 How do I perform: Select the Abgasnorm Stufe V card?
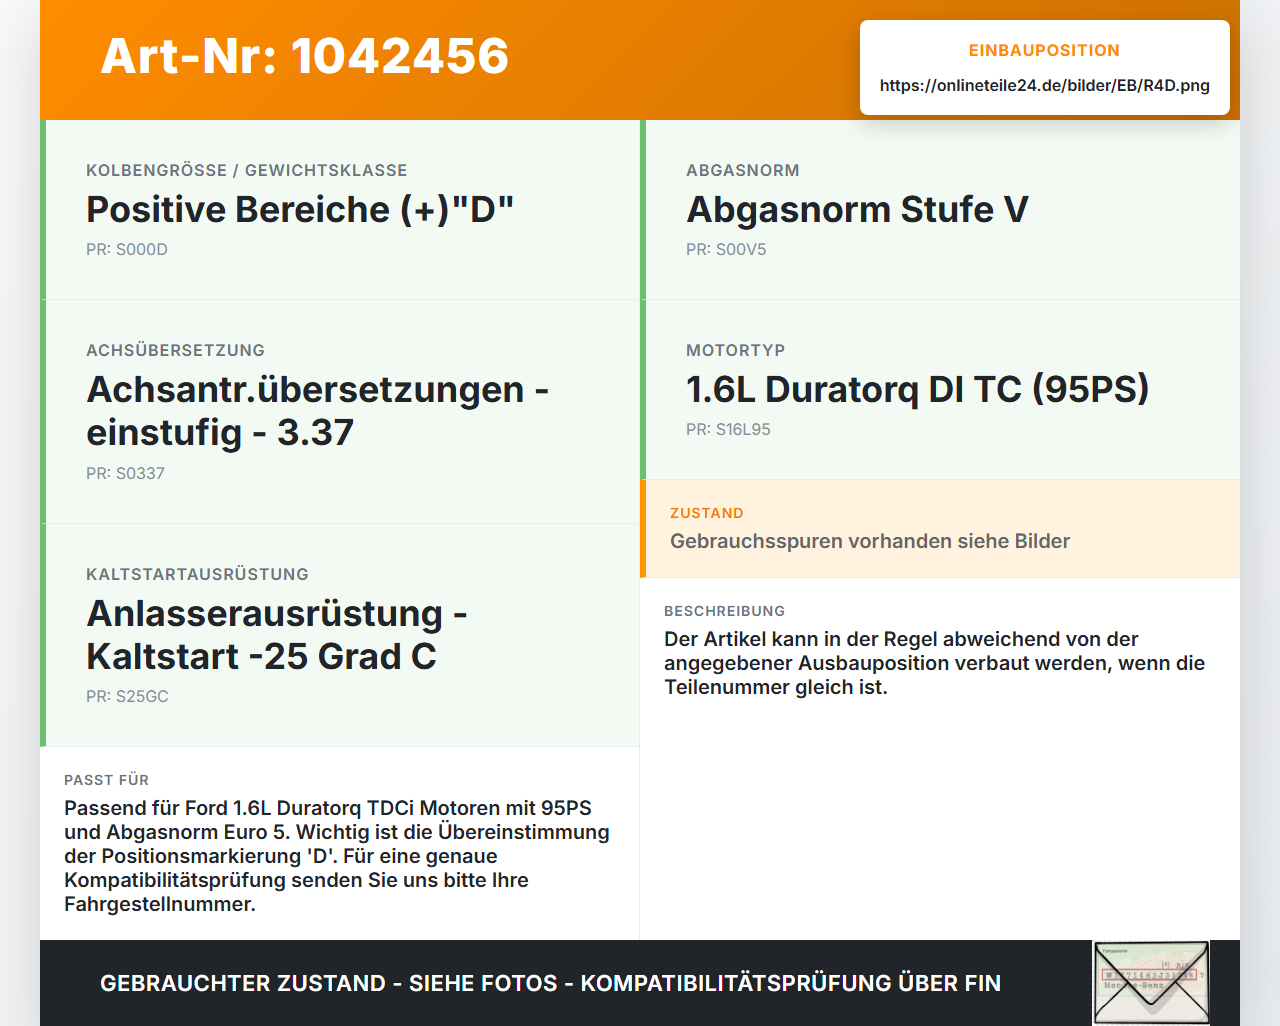coord(940,210)
